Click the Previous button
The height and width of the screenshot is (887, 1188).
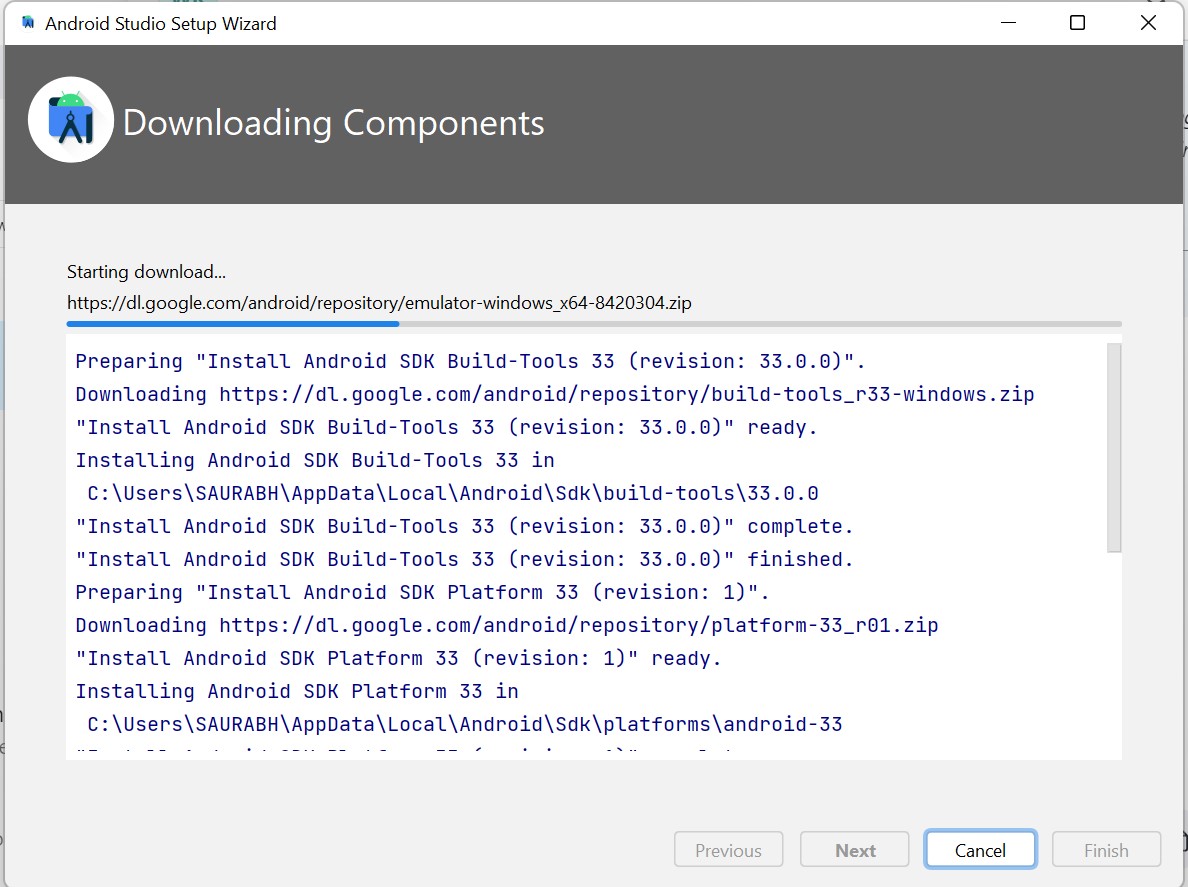(x=728, y=849)
